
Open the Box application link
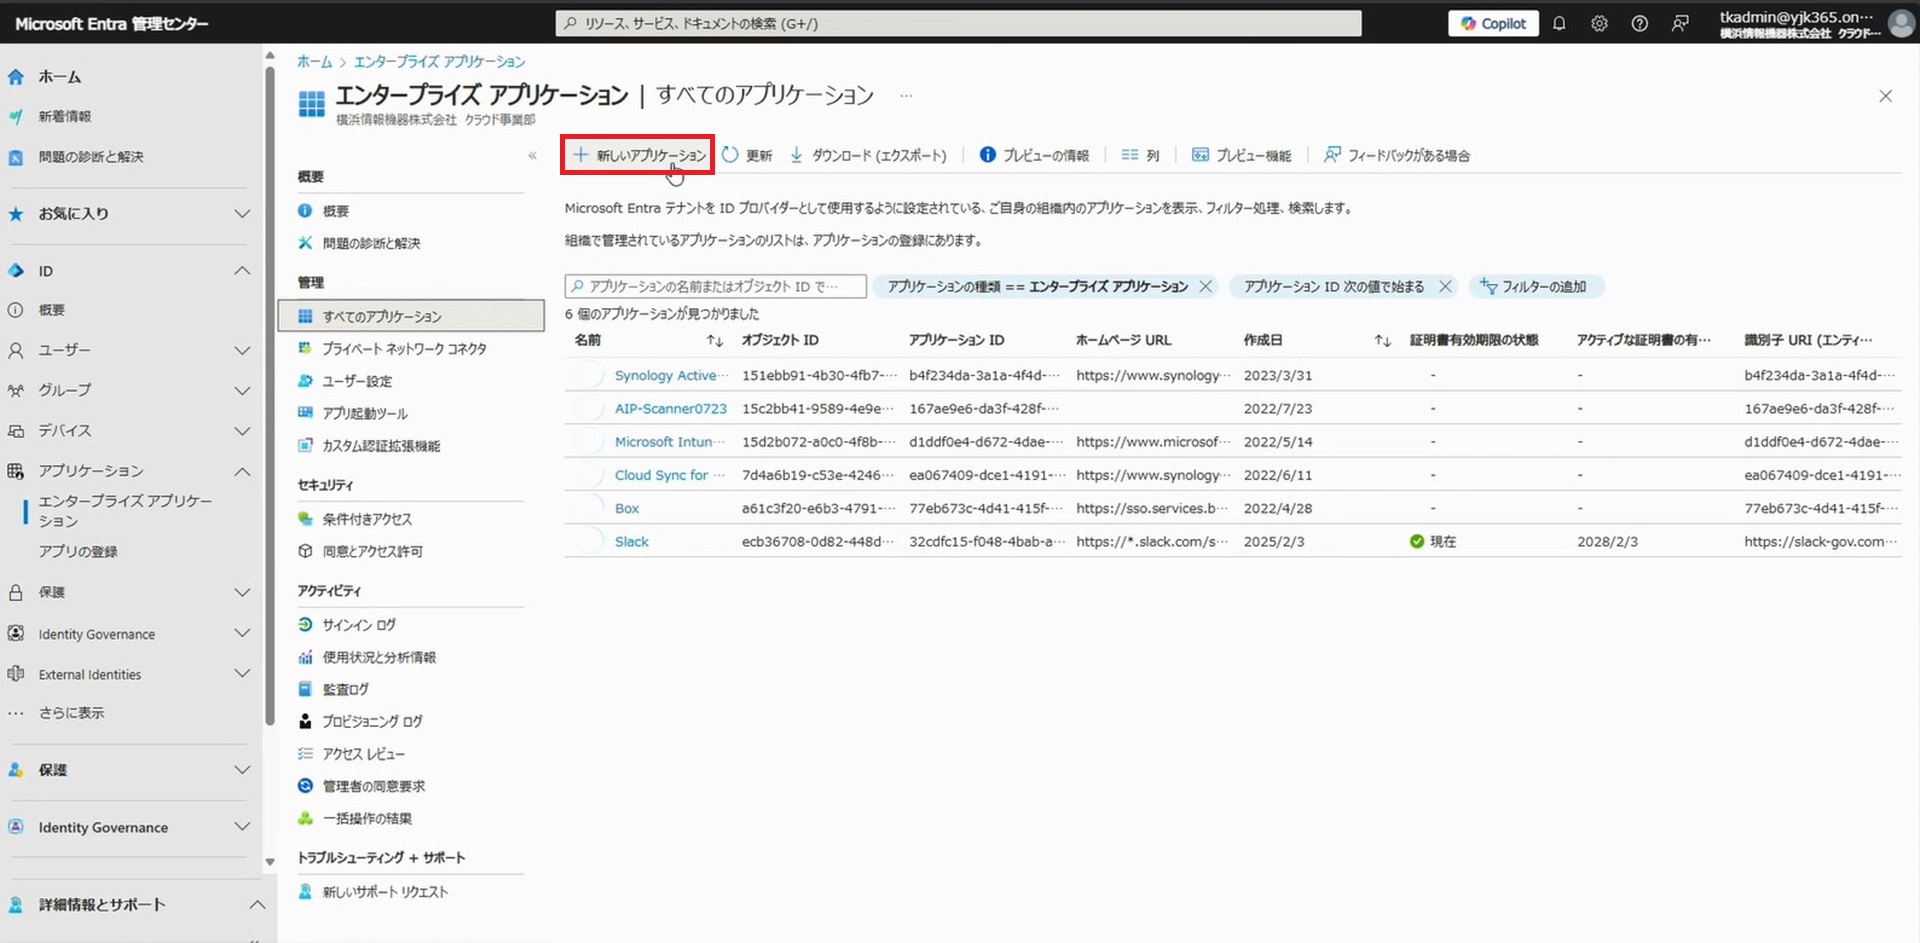[x=626, y=508]
